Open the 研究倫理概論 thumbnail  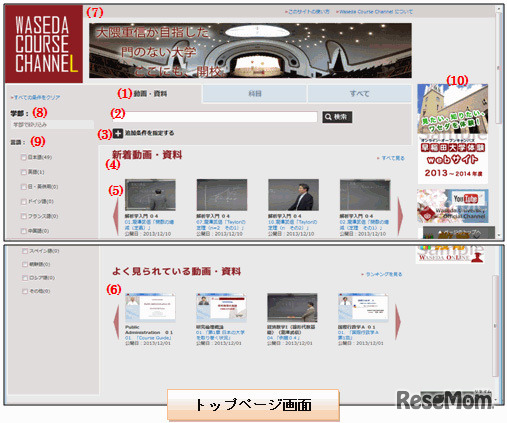221,308
